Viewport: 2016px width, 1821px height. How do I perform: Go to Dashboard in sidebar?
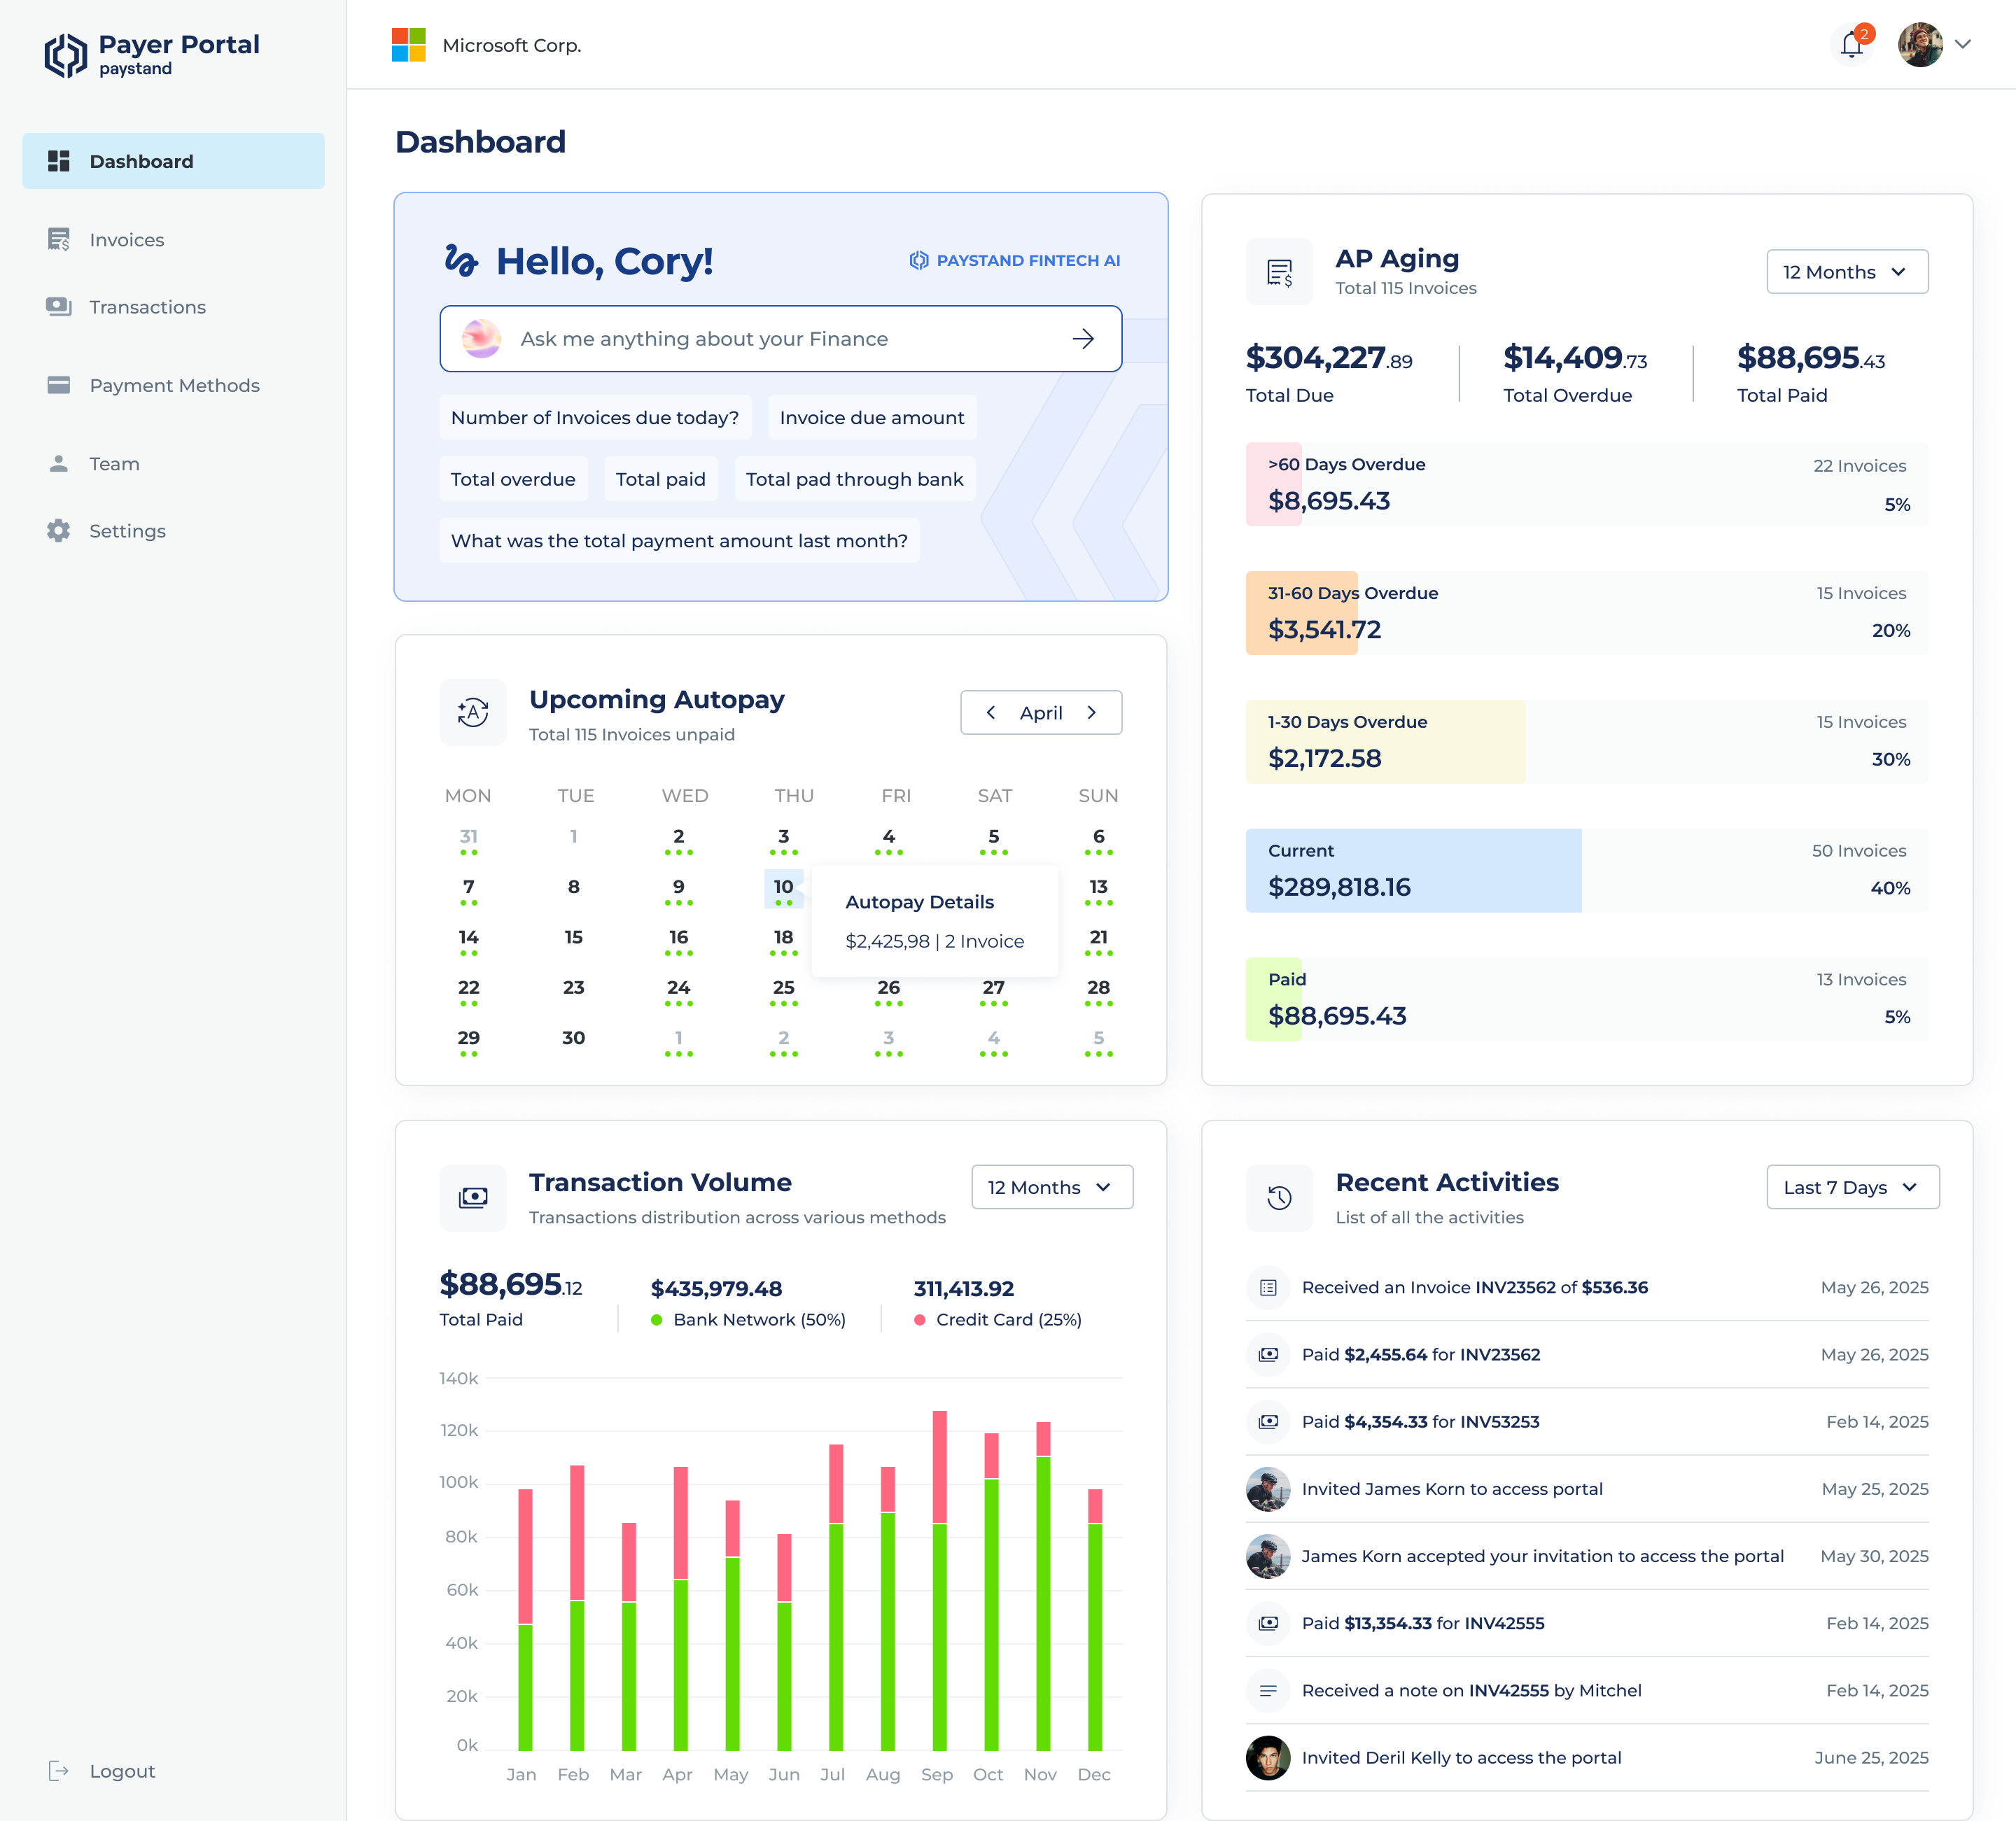[173, 161]
